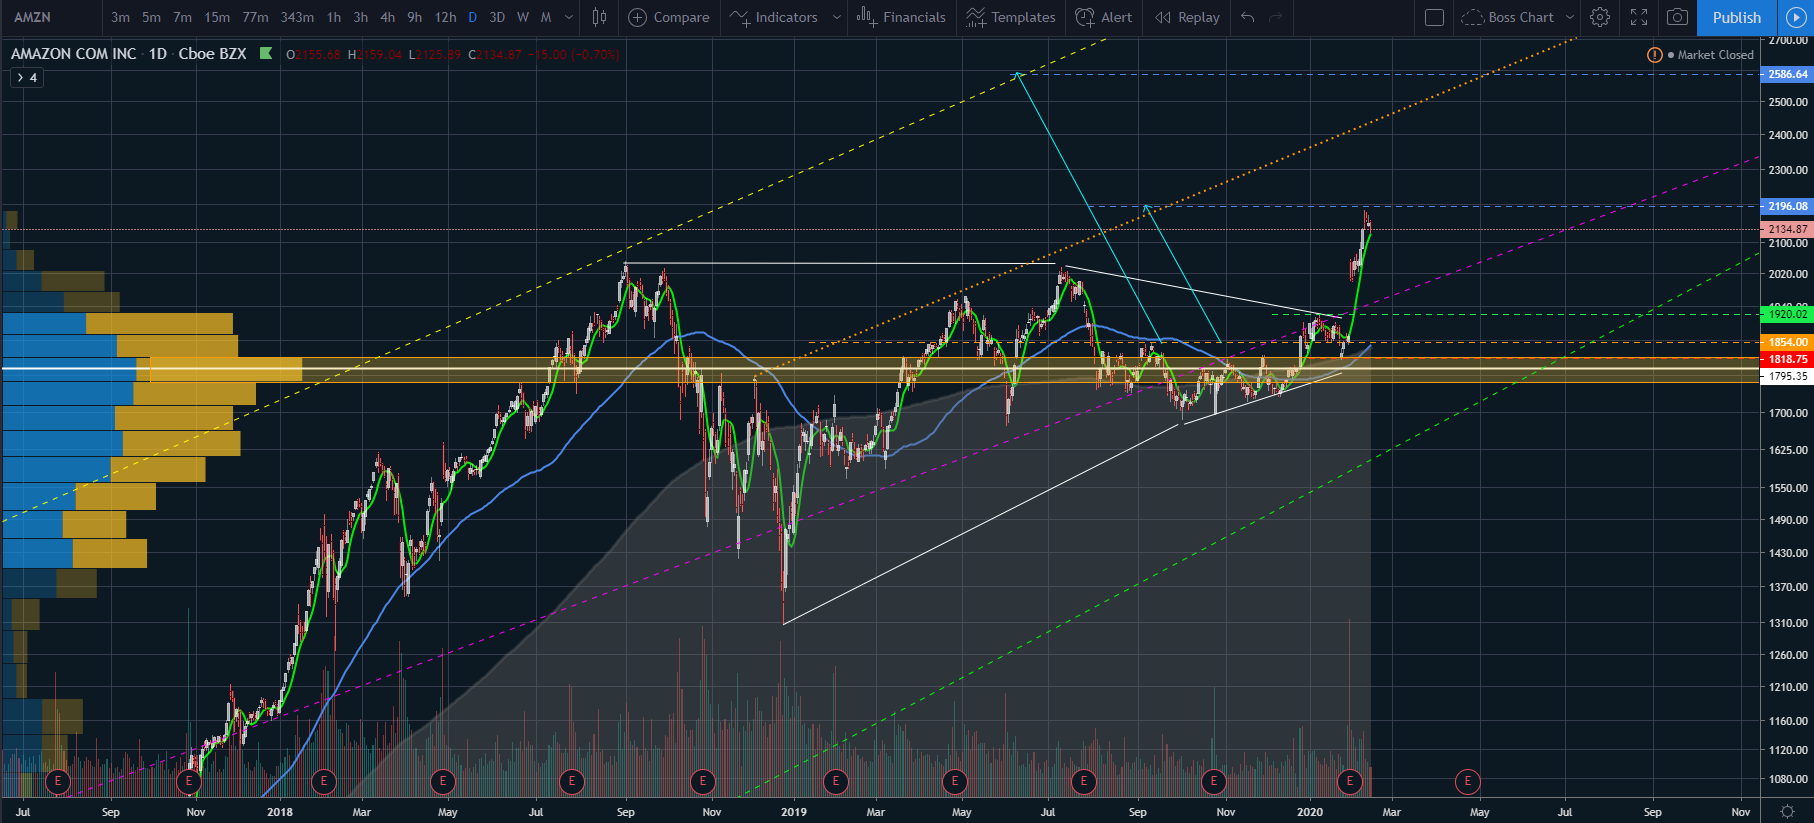Select the 3D timeframe
Image resolution: width=1814 pixels, height=823 pixels.
497,17
